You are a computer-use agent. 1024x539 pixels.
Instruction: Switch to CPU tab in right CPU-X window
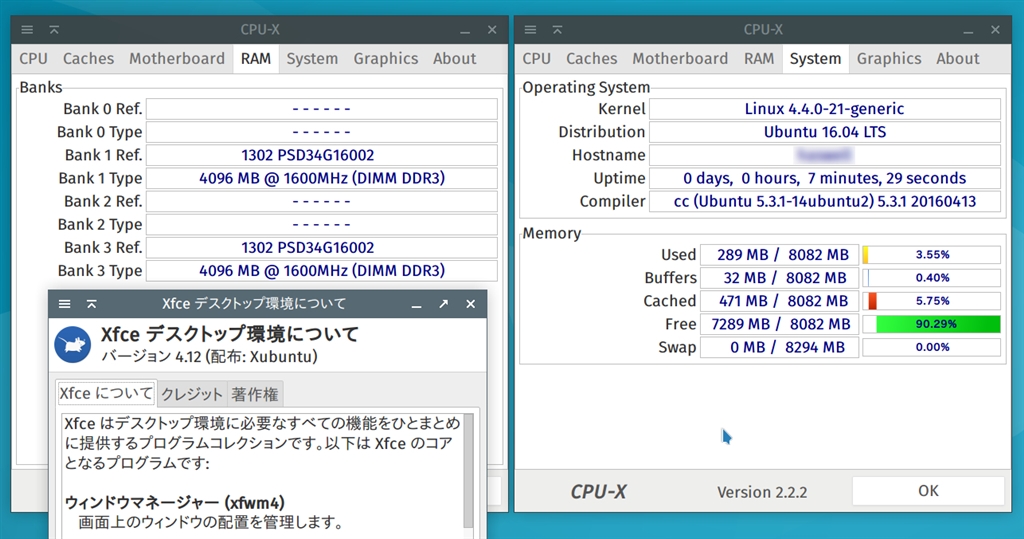click(537, 59)
